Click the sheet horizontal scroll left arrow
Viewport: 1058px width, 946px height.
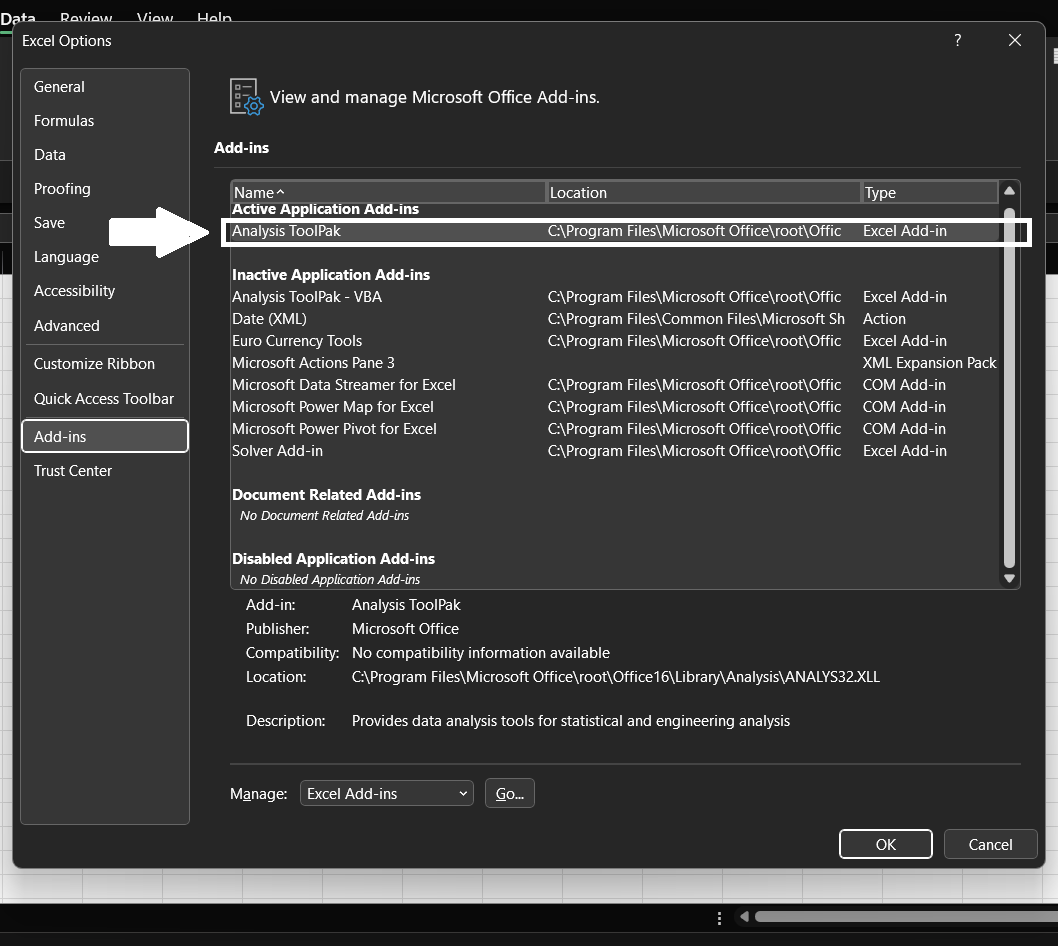point(744,916)
